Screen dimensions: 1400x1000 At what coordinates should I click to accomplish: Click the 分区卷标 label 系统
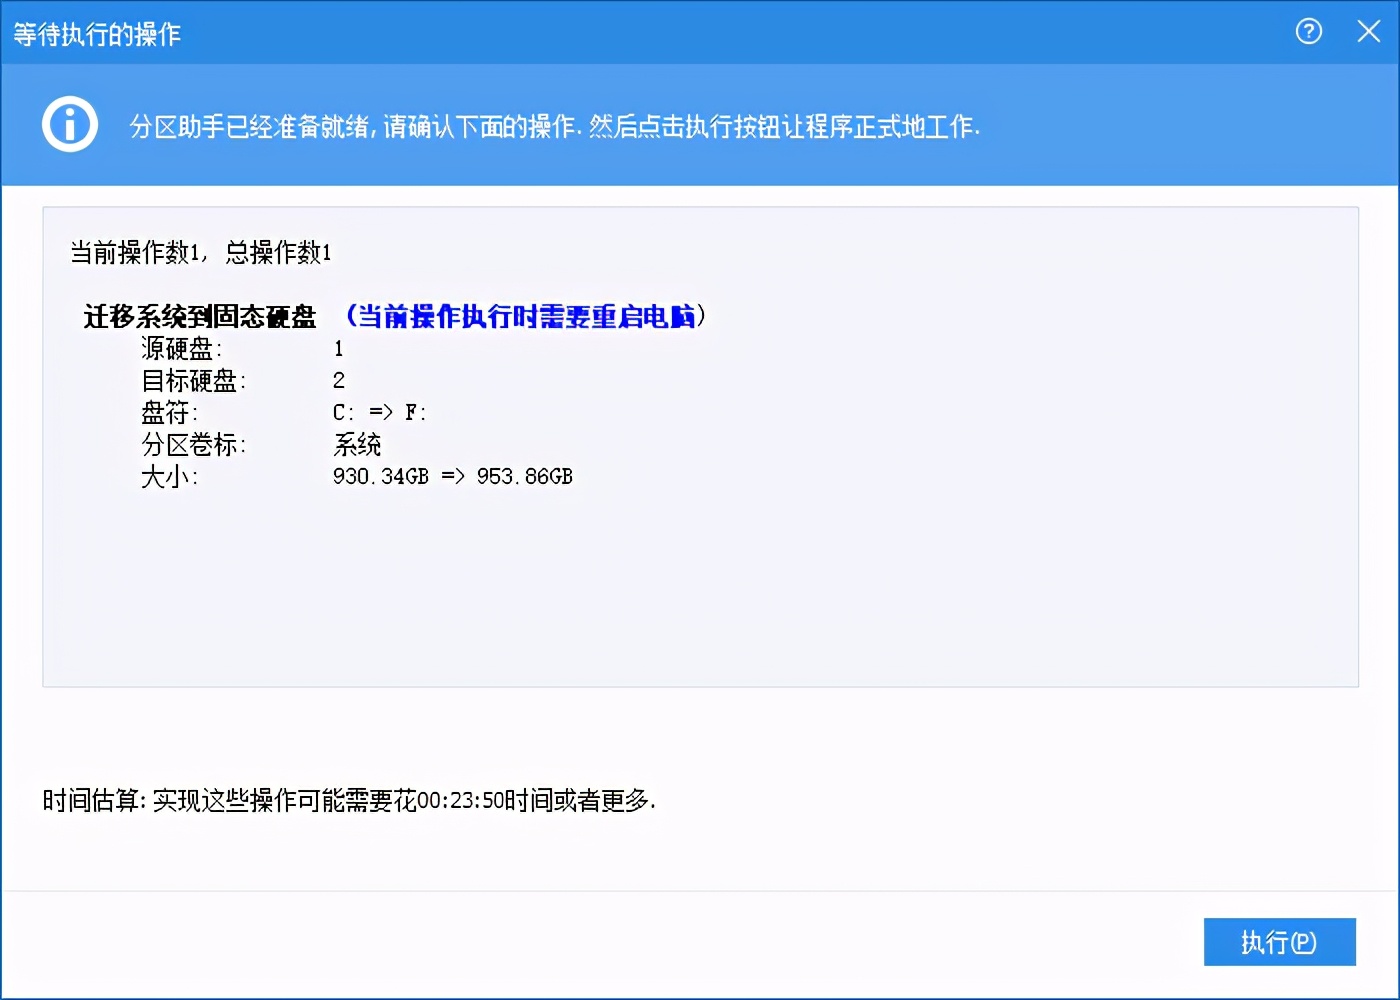tap(356, 444)
